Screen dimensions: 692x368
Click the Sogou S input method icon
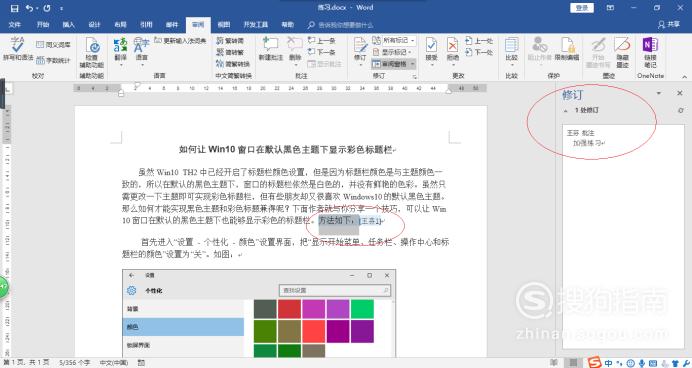tap(594, 363)
